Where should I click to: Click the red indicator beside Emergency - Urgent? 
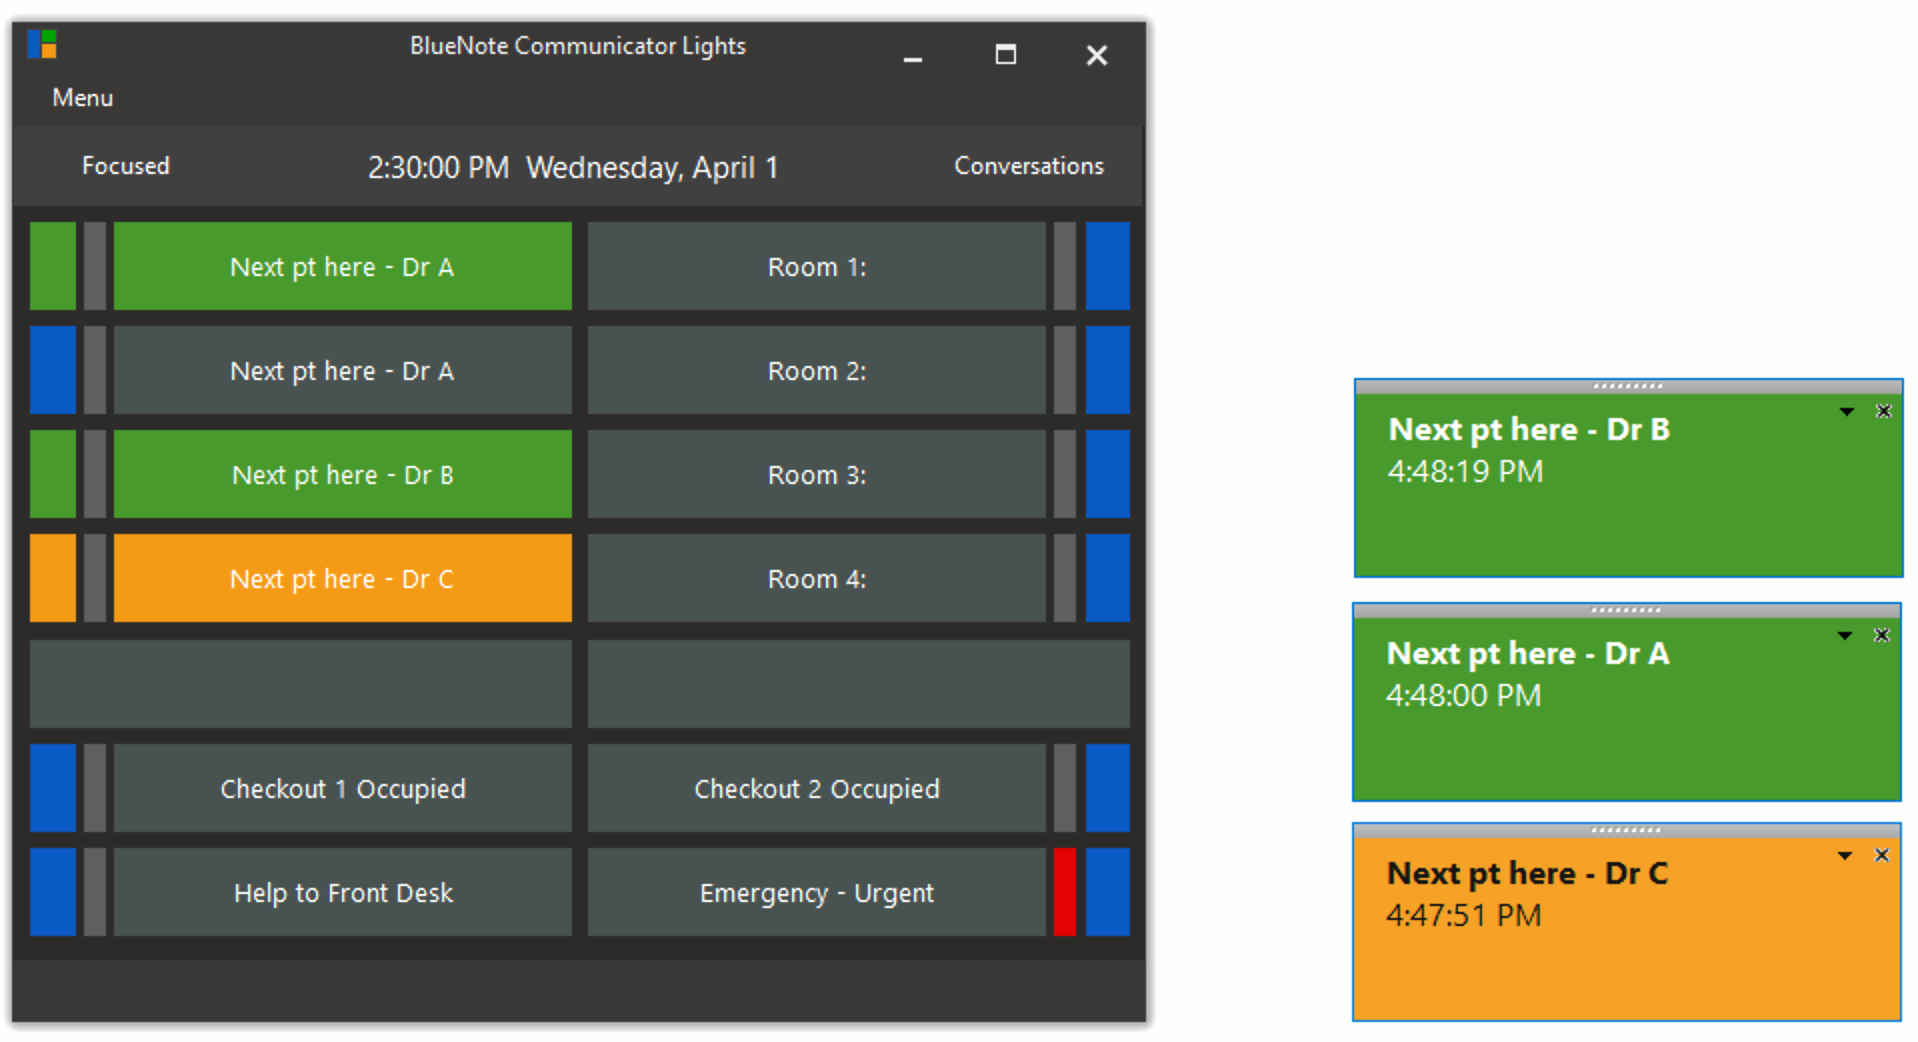[x=1064, y=893]
